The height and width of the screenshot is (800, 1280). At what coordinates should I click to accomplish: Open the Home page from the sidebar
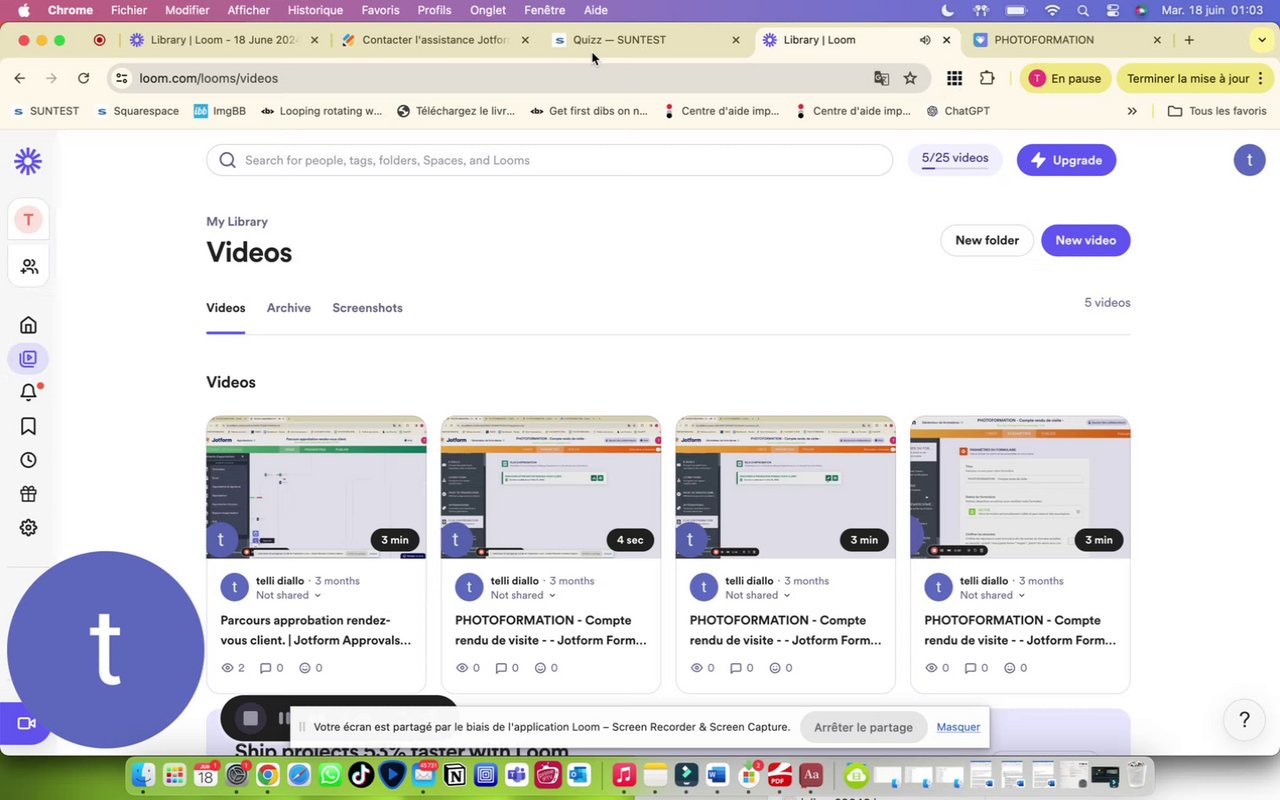(x=28, y=325)
